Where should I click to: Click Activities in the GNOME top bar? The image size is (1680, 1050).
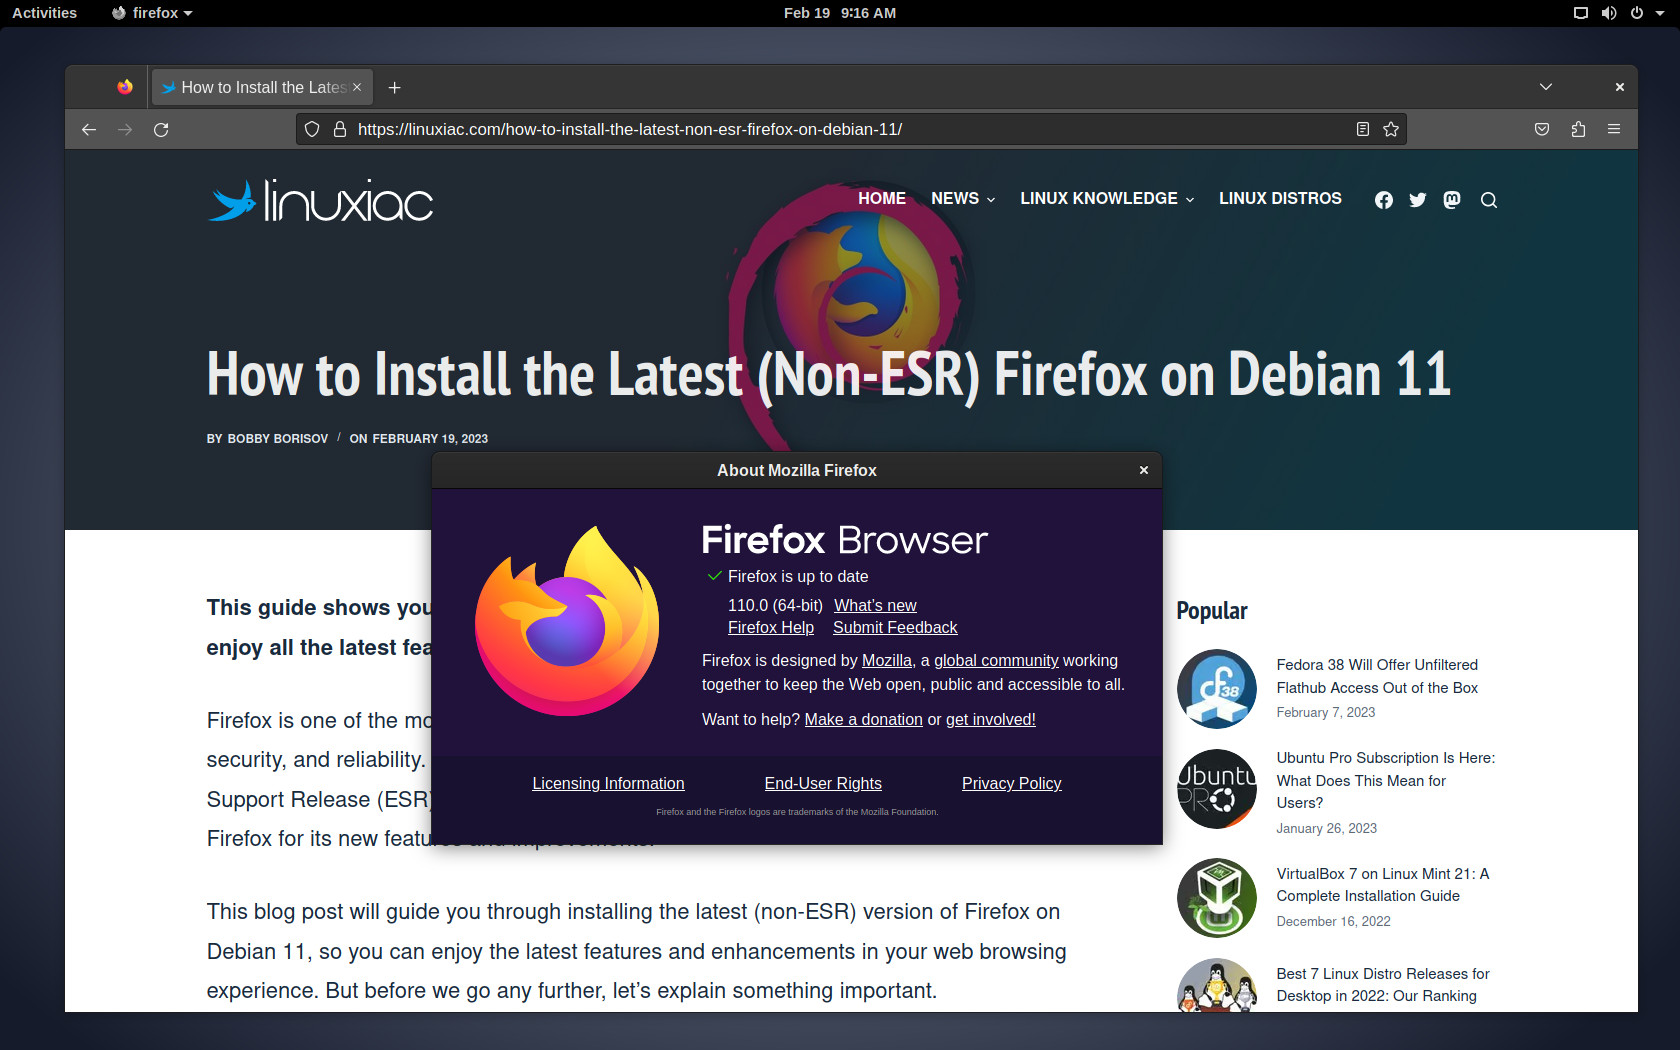44,13
